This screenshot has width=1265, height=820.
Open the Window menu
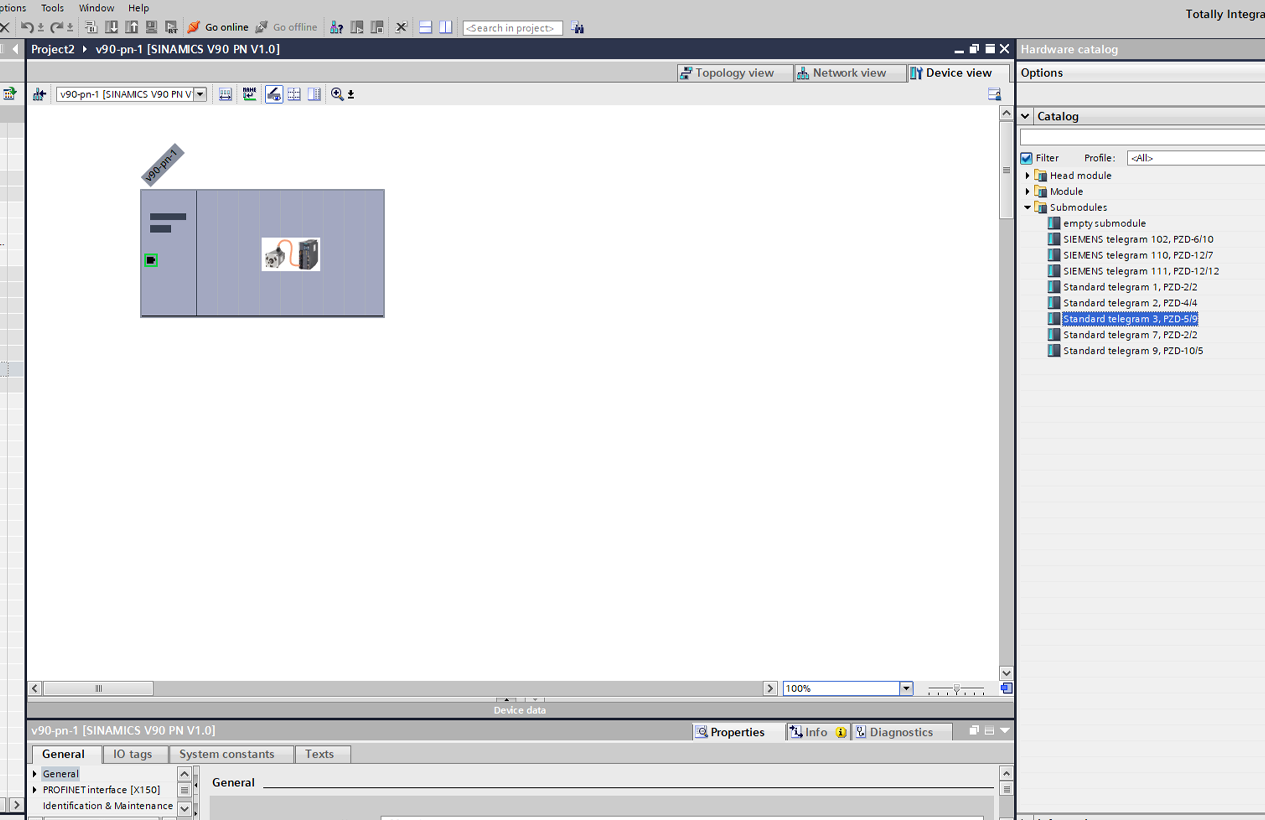tap(97, 8)
